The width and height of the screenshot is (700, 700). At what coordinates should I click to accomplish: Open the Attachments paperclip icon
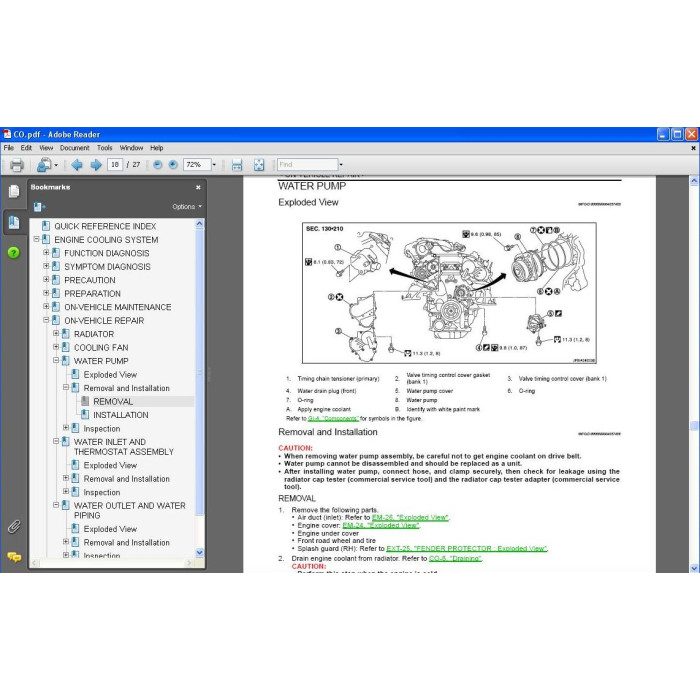click(x=14, y=527)
